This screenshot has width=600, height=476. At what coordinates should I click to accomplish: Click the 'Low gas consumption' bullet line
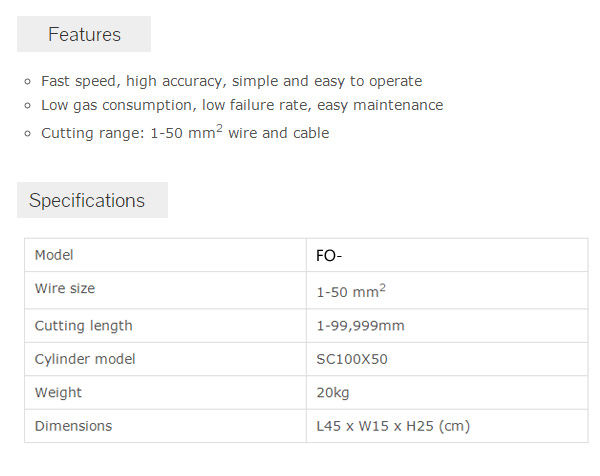(242, 105)
